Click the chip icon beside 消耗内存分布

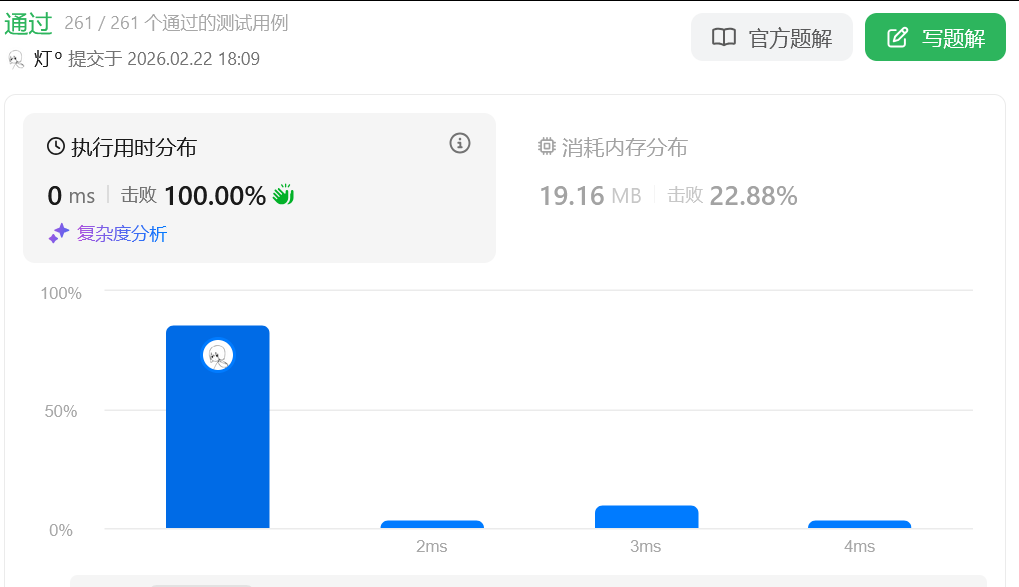tap(546, 147)
